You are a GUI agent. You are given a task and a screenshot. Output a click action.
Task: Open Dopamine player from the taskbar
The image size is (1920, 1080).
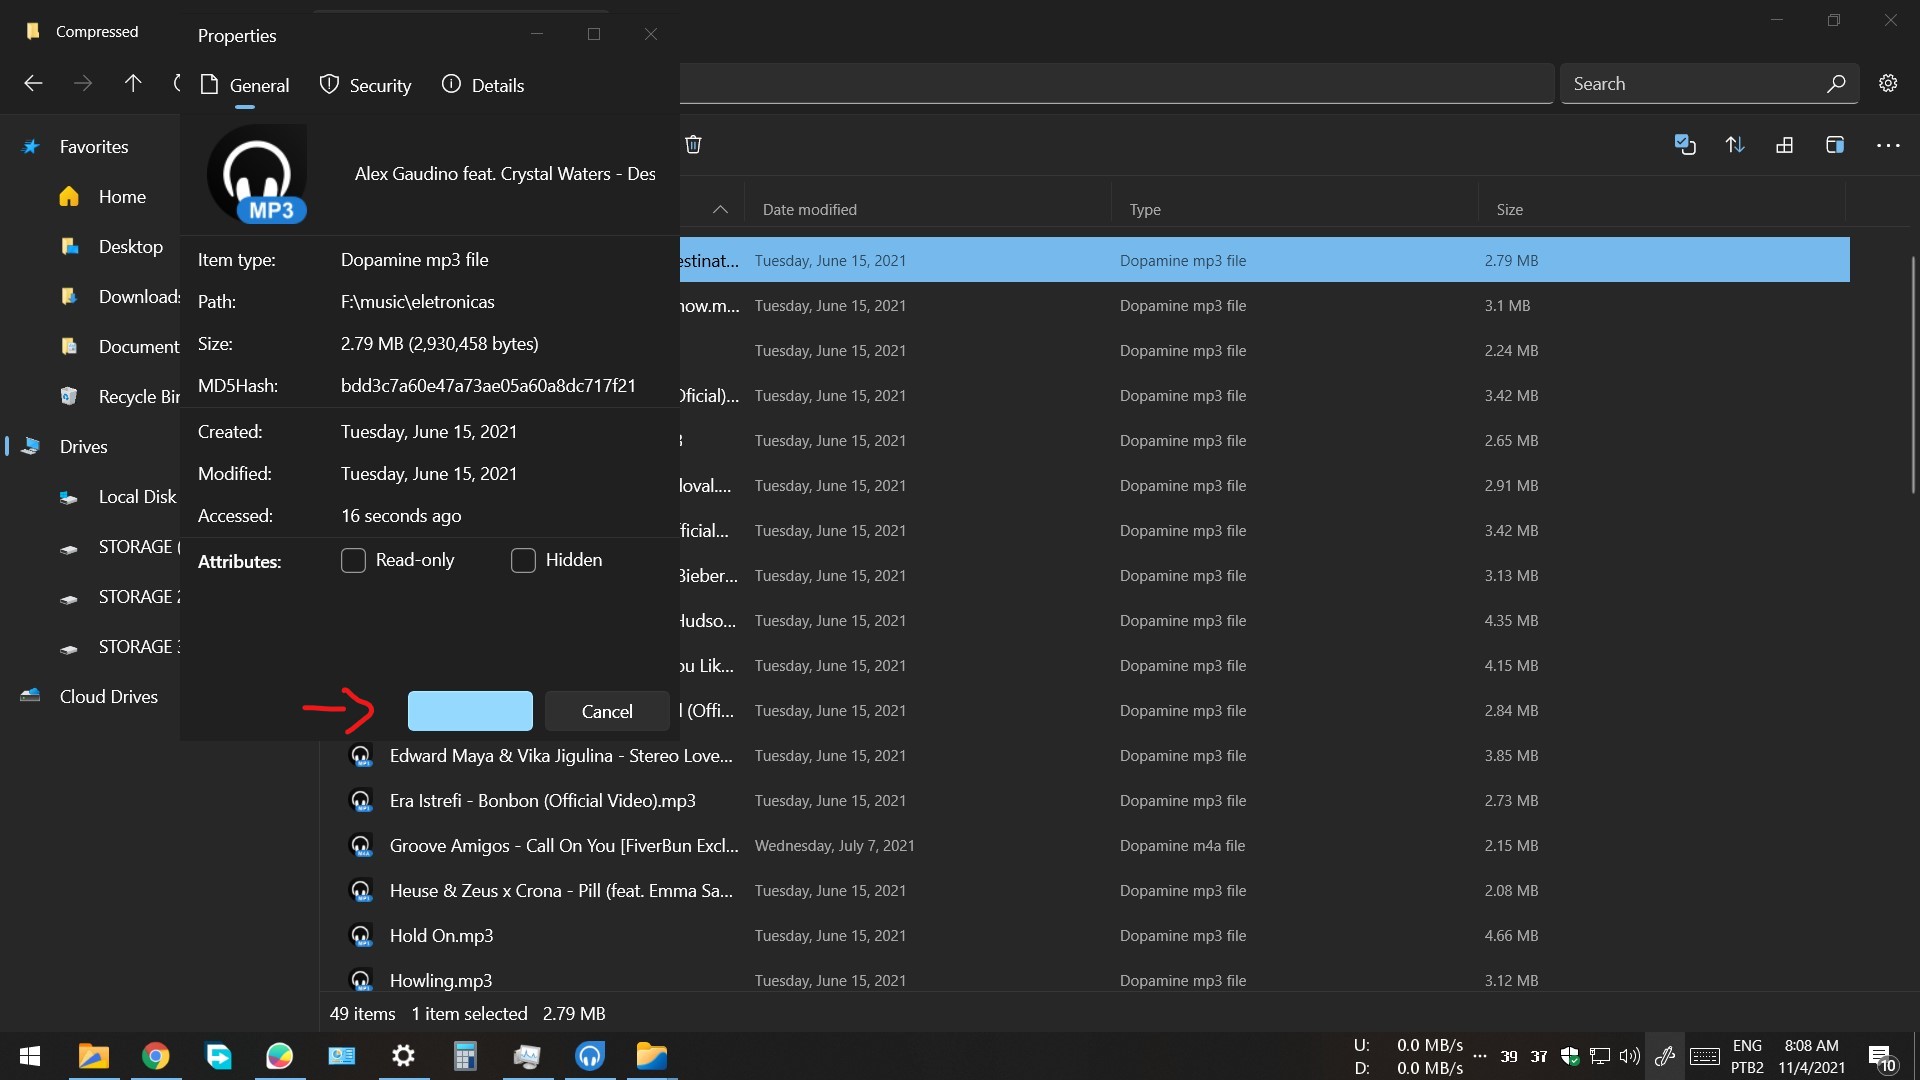[590, 1056]
